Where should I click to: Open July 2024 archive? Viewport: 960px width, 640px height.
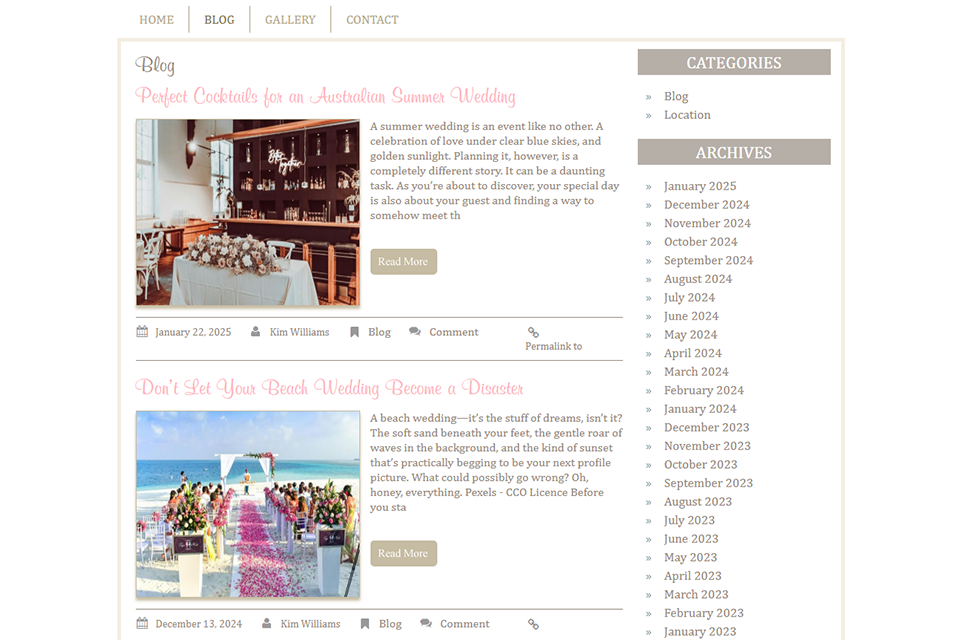point(689,298)
